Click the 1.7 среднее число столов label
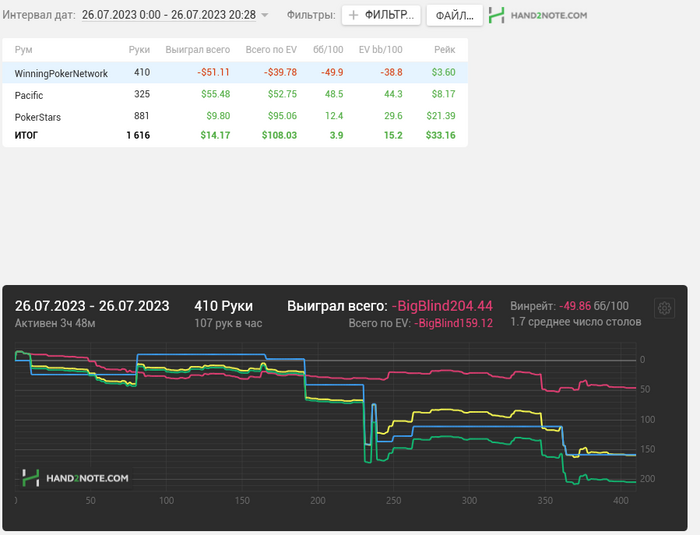Image resolution: width=700 pixels, height=535 pixels. pos(576,322)
